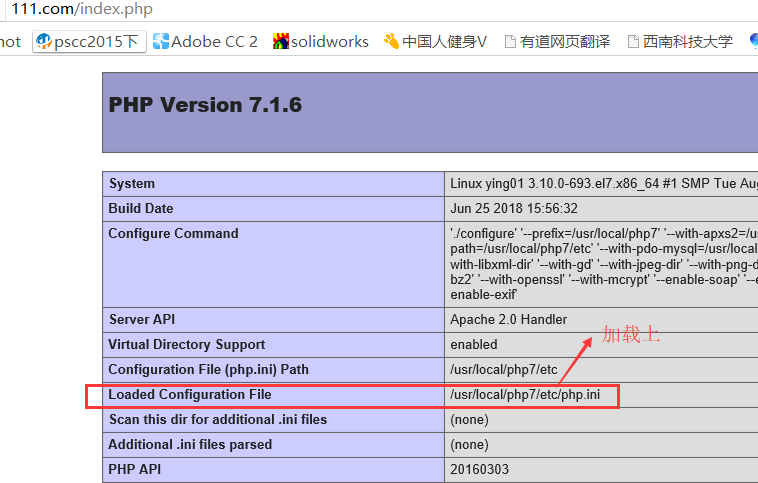Select the Apache 2.0 Handler value
Screen dimensions: 758x483
point(509,320)
